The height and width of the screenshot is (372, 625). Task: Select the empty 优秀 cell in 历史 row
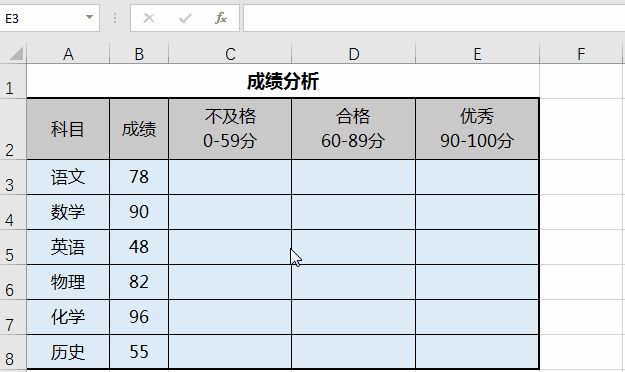[x=477, y=352]
